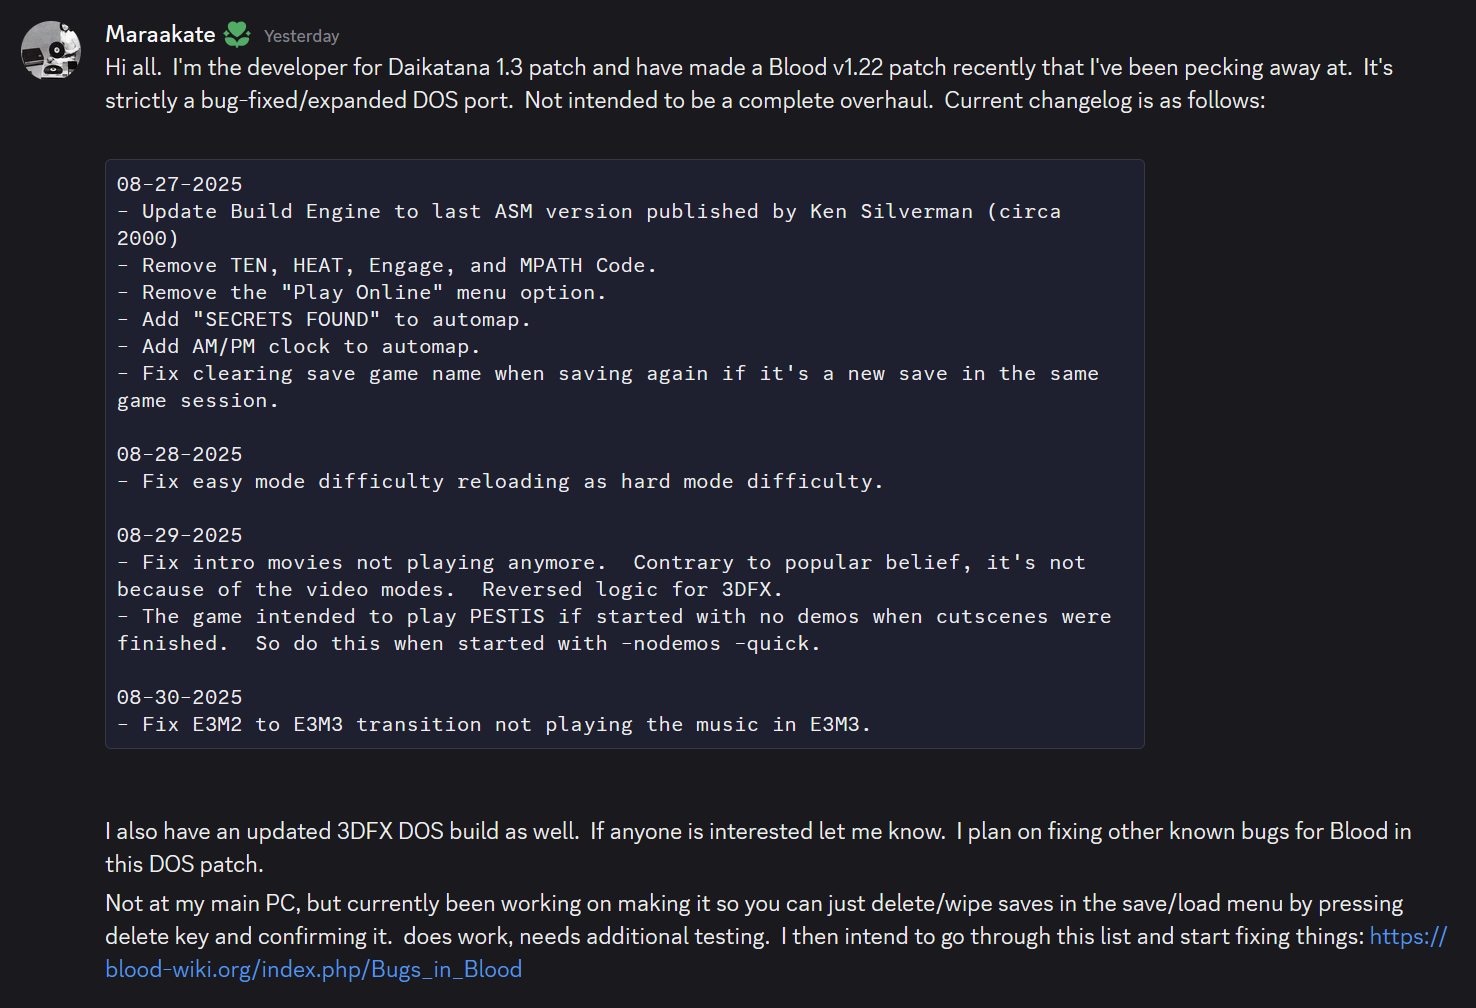
Task: Click the 08-30-2025 date in the changelog
Action: pyautogui.click(x=179, y=697)
